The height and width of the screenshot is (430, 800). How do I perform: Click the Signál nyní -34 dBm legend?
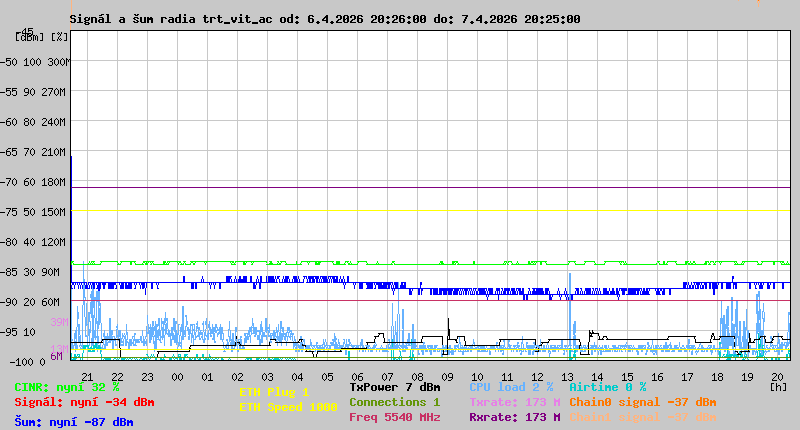coord(84,402)
